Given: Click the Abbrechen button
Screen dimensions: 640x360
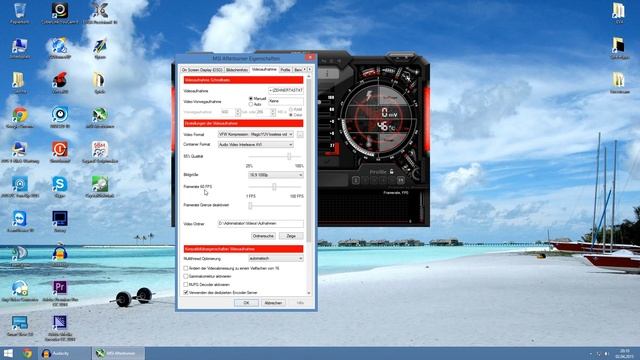Looking at the screenshot, I should click(273, 303).
